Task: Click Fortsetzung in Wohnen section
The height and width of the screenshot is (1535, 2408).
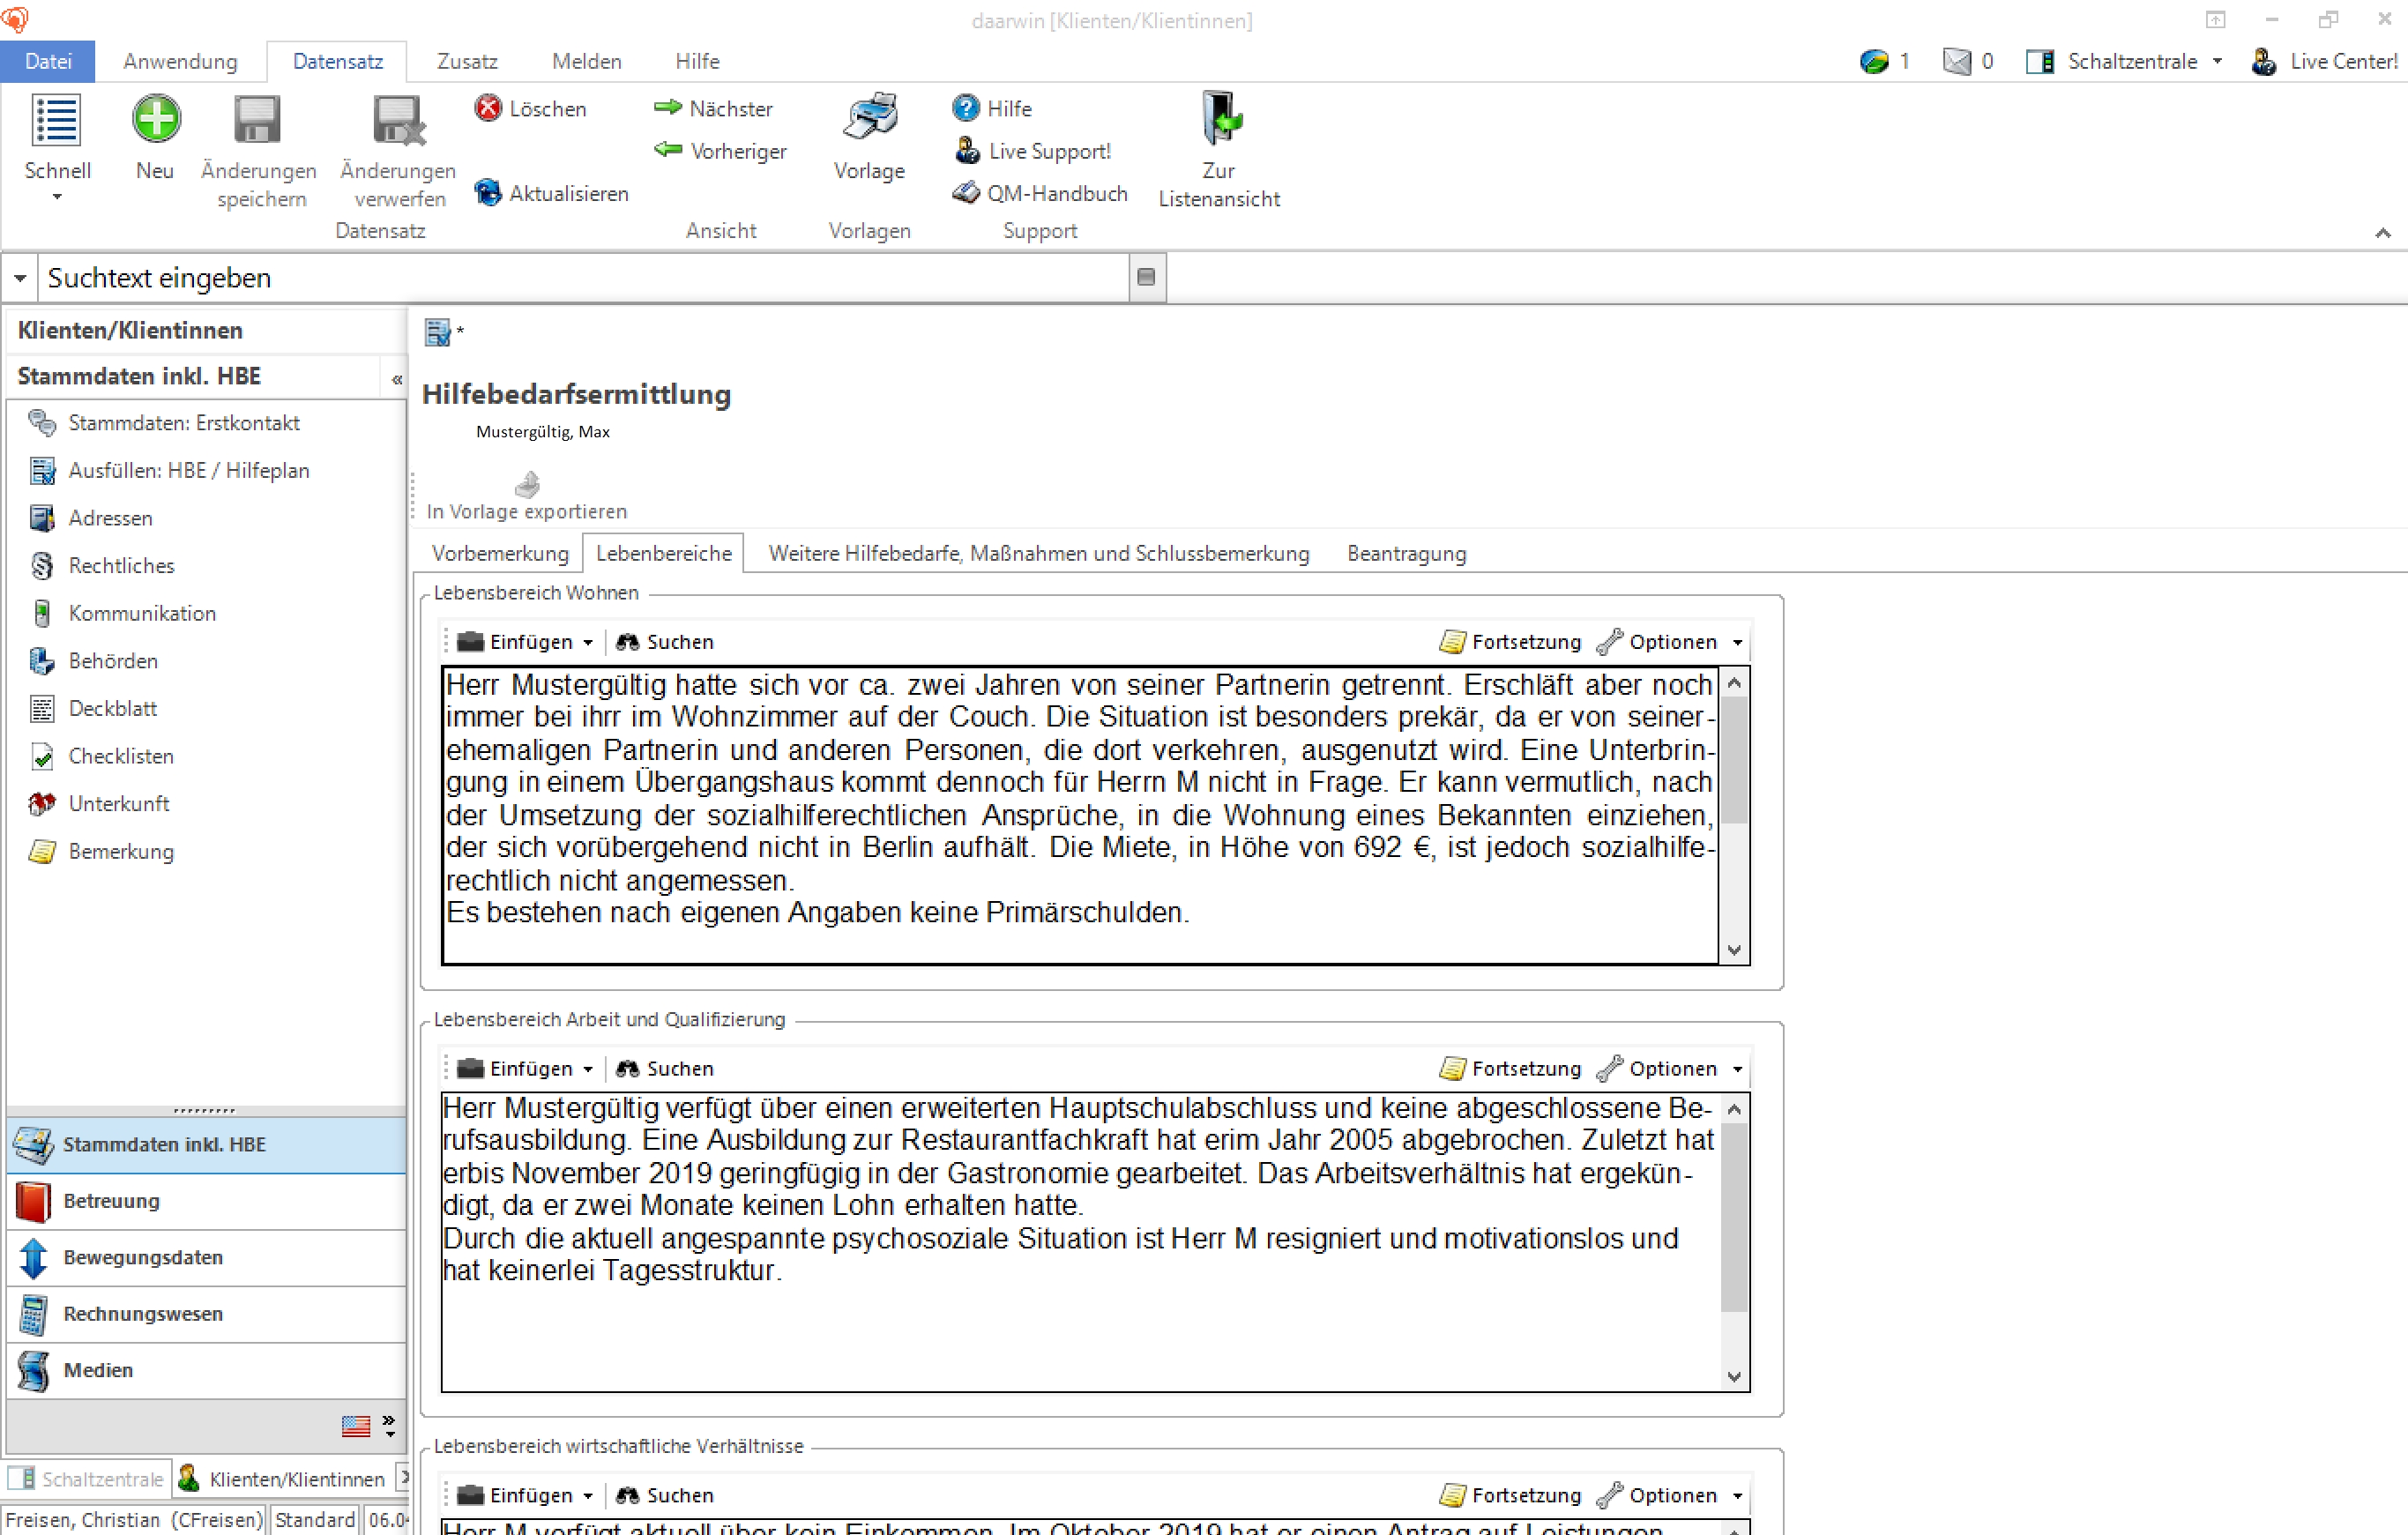Action: tap(1511, 642)
